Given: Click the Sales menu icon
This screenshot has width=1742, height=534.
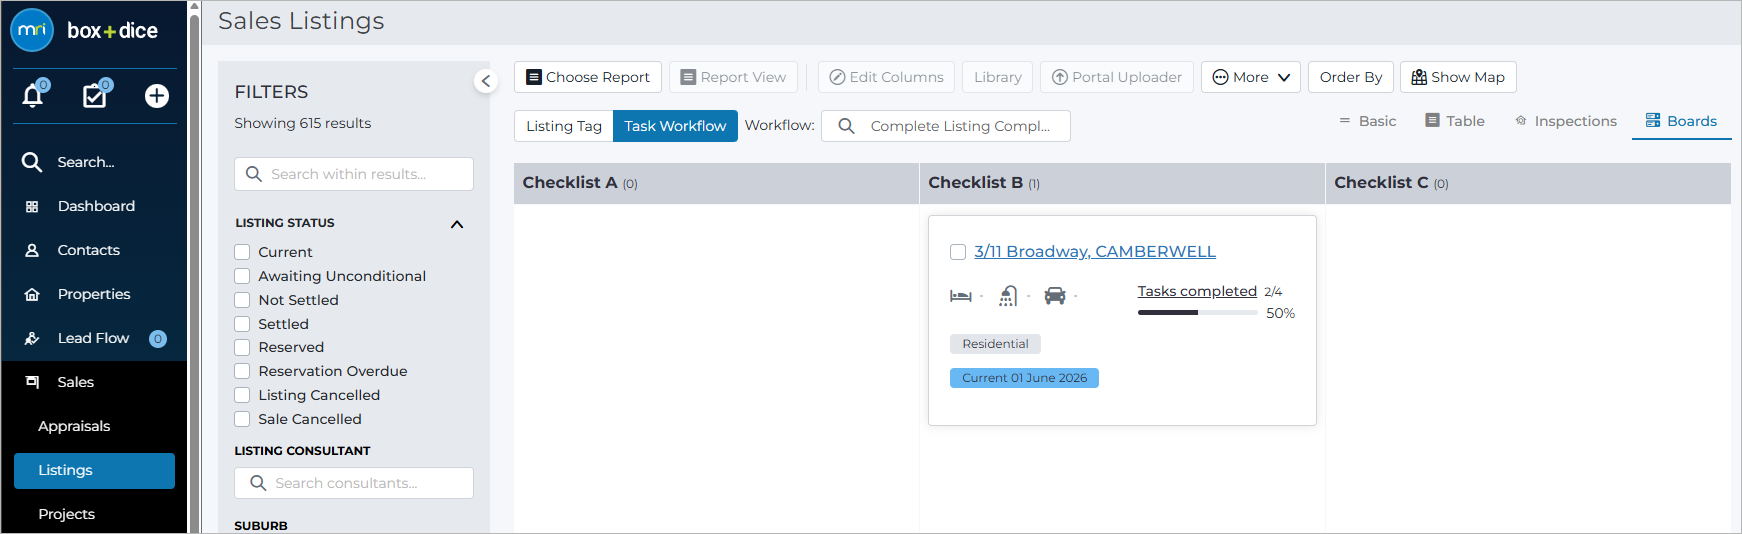Looking at the screenshot, I should 32,382.
